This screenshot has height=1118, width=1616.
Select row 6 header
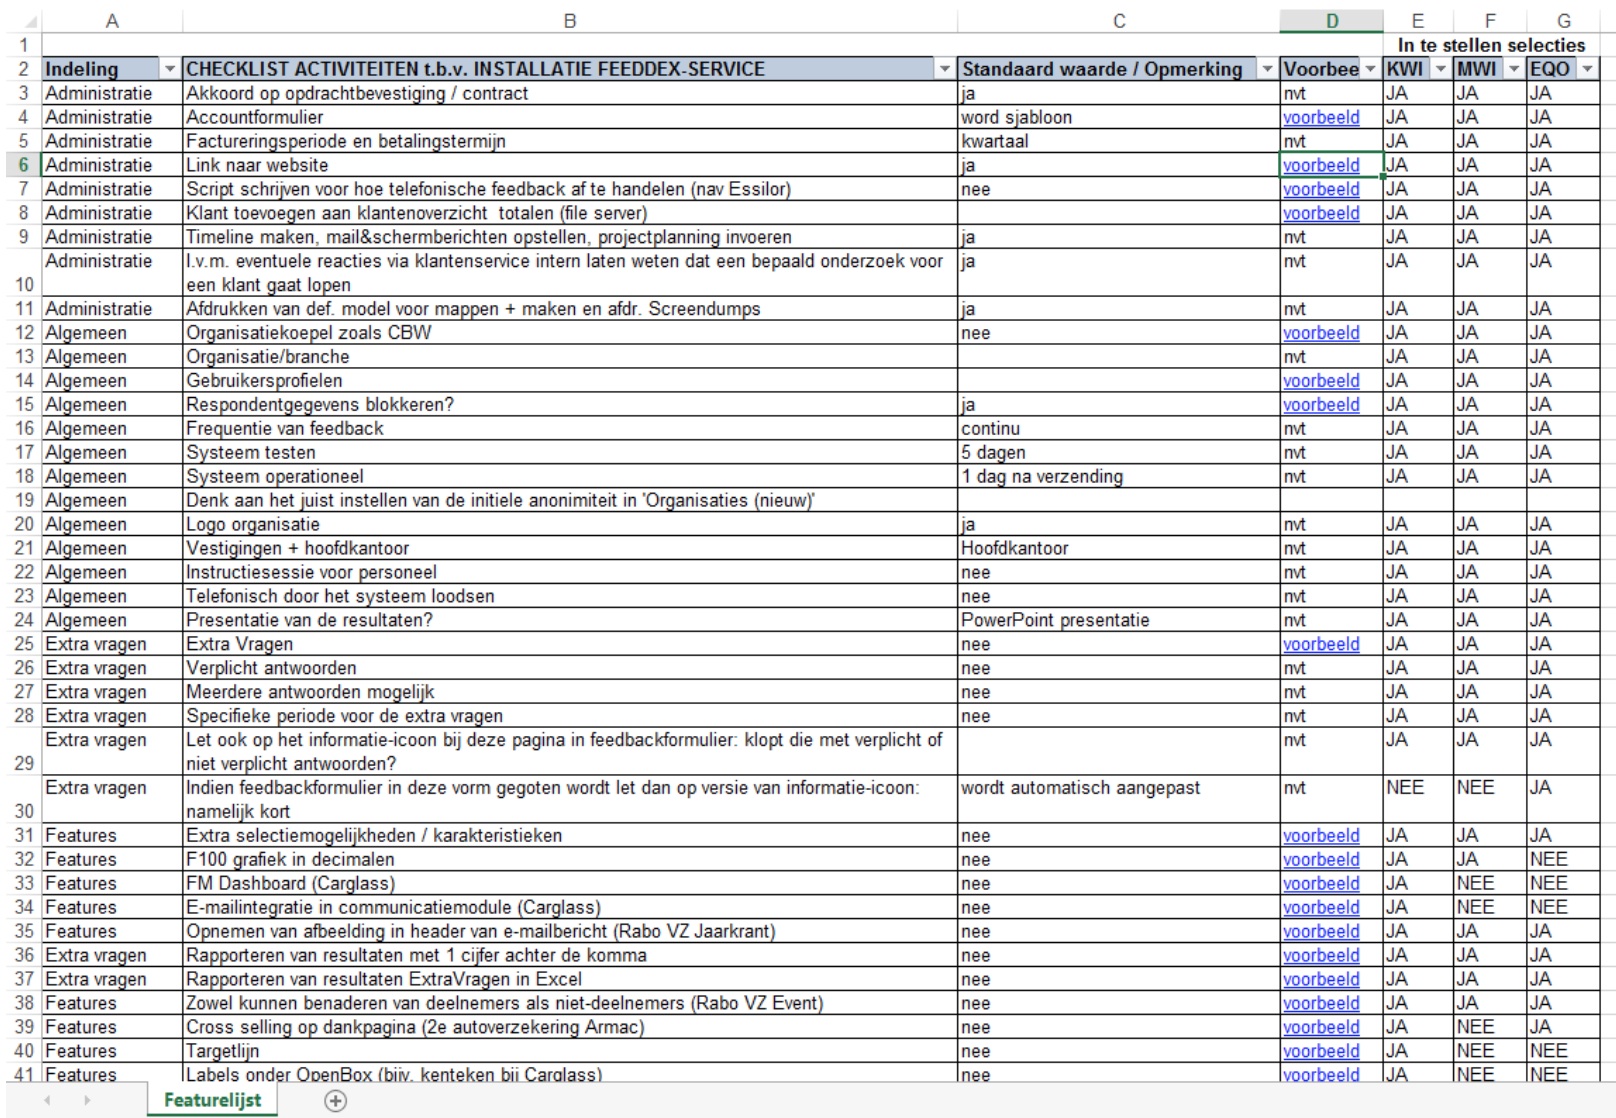(24, 165)
